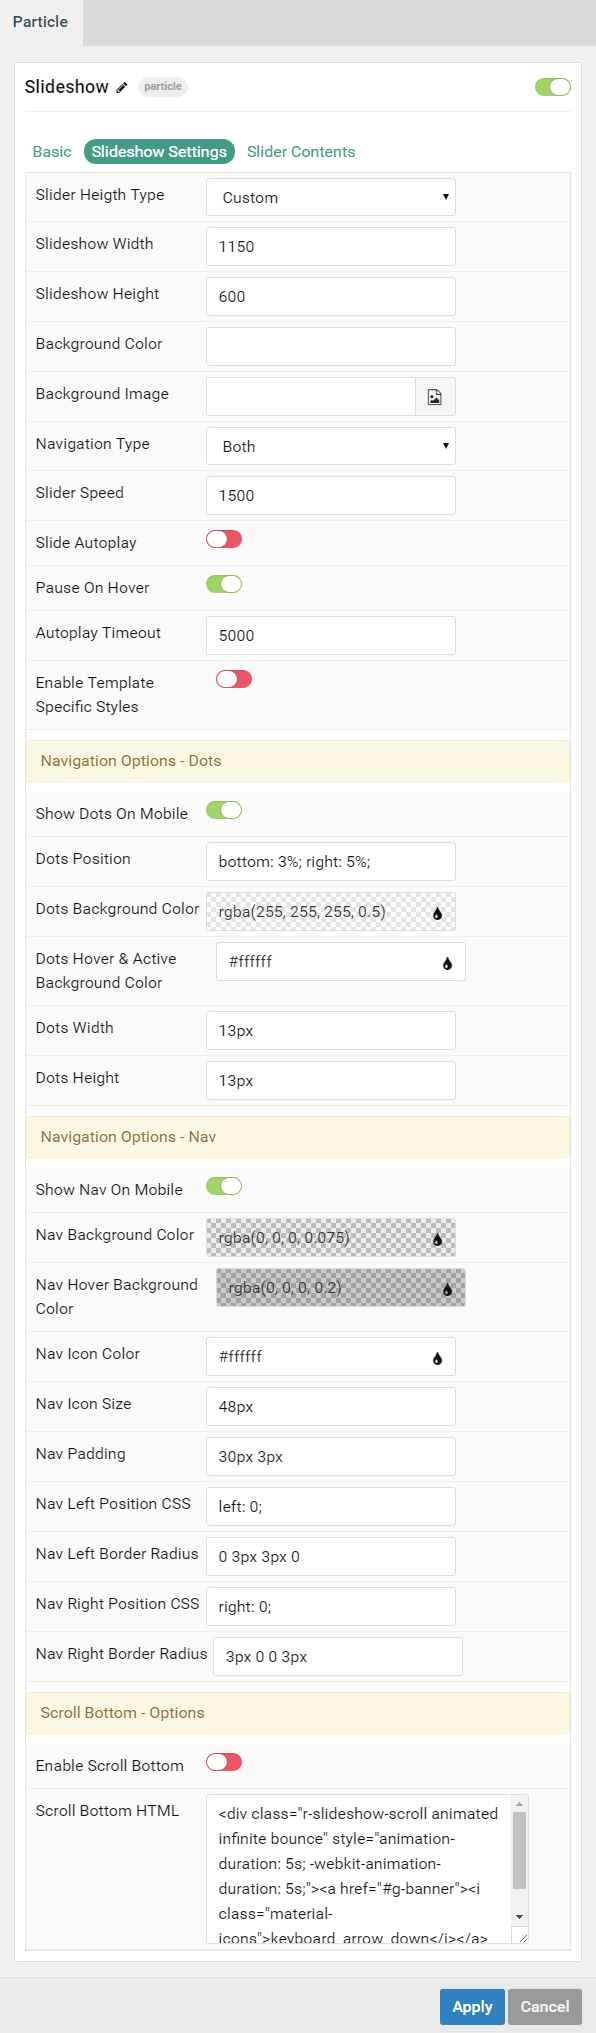Switch to the Basic tab
This screenshot has height=2033, width=596.
(52, 152)
